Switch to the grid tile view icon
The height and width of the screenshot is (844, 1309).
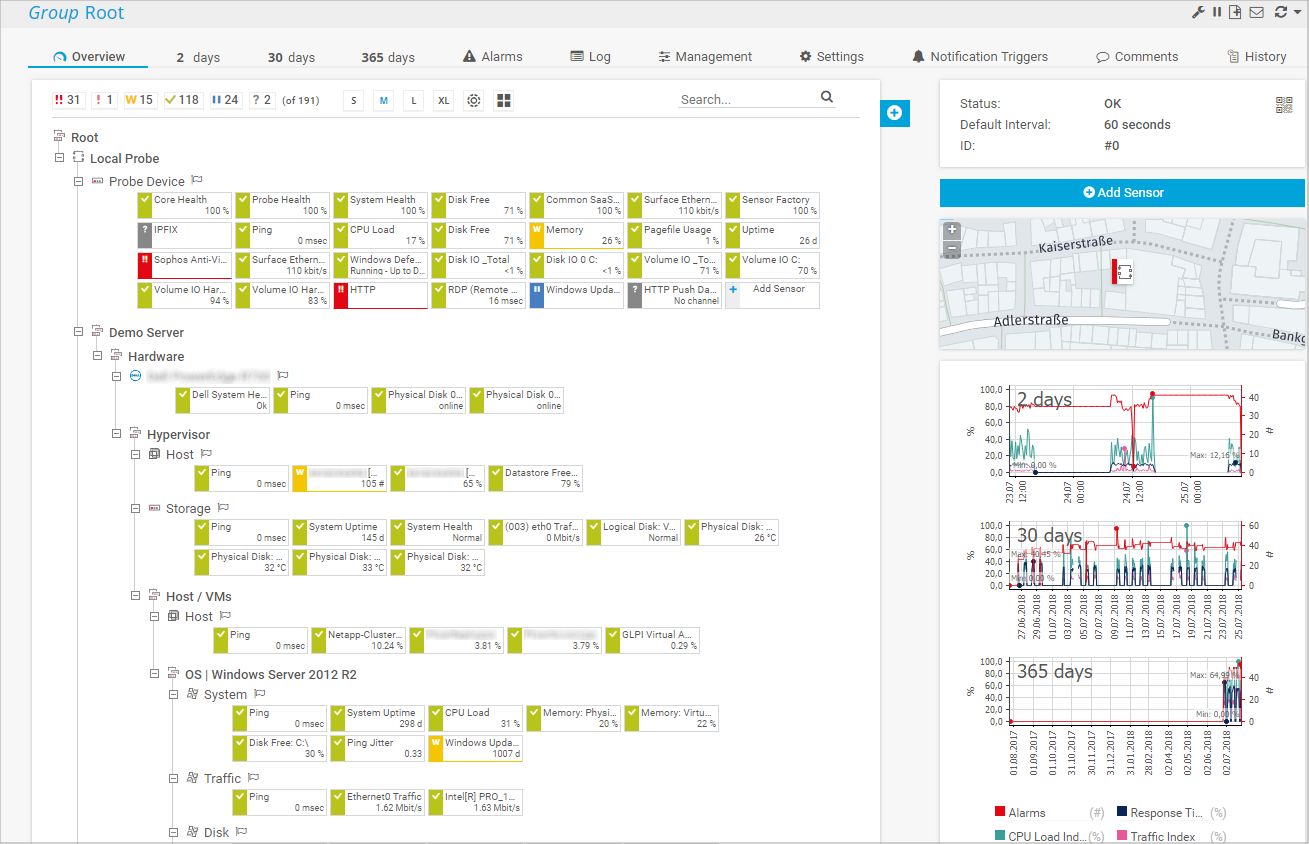click(504, 101)
